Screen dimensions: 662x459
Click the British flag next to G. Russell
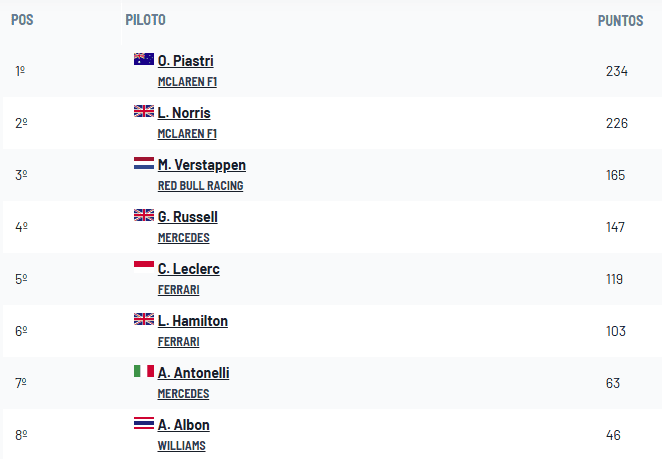coord(144,215)
